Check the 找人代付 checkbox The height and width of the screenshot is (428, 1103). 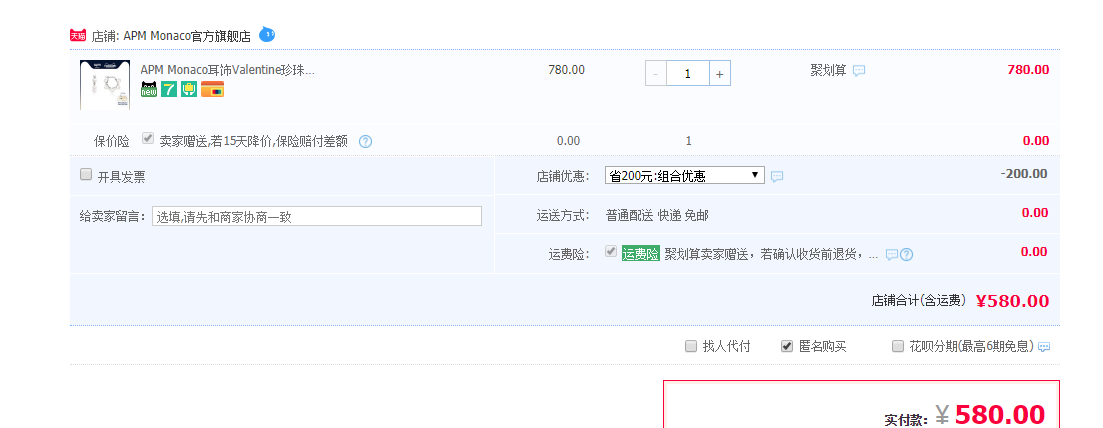coord(691,346)
